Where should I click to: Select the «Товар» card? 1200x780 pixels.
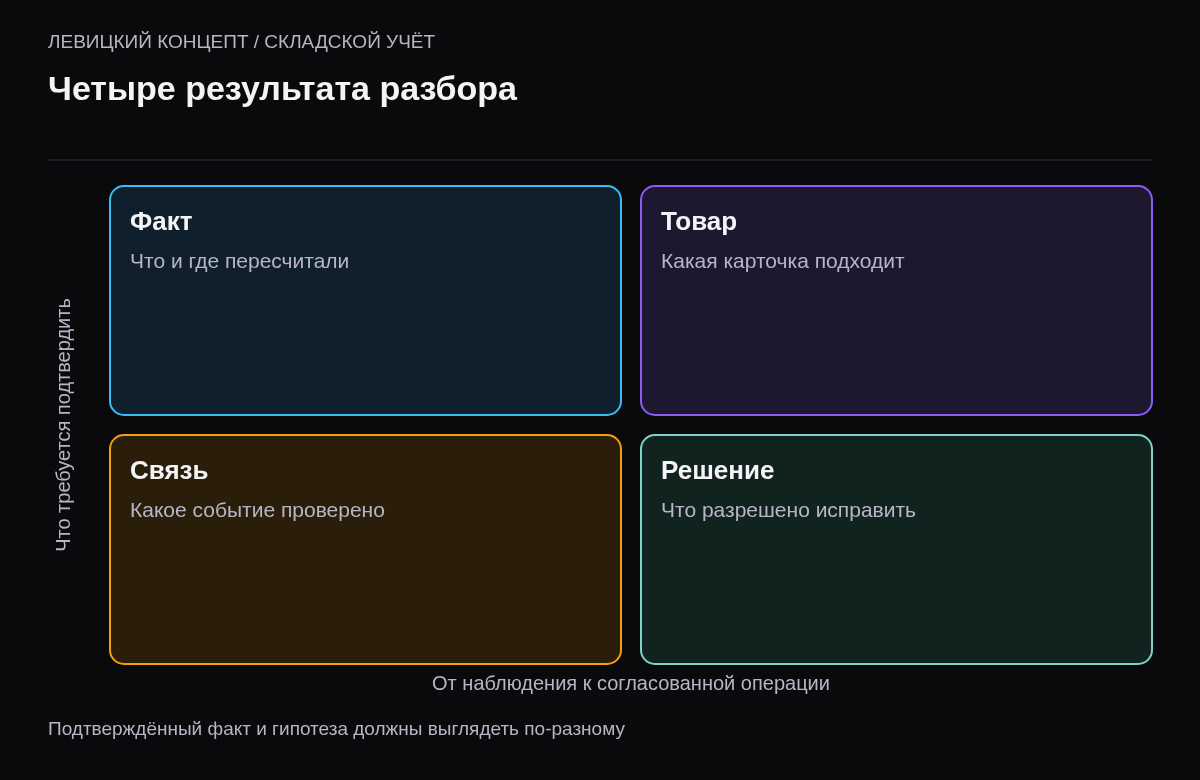click(896, 300)
